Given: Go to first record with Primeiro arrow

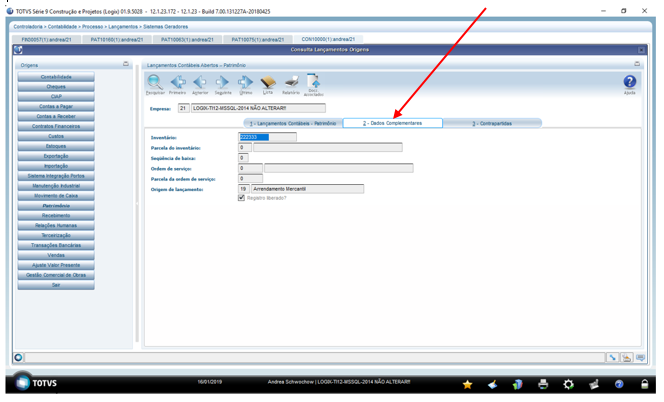Looking at the screenshot, I should 178,82.
